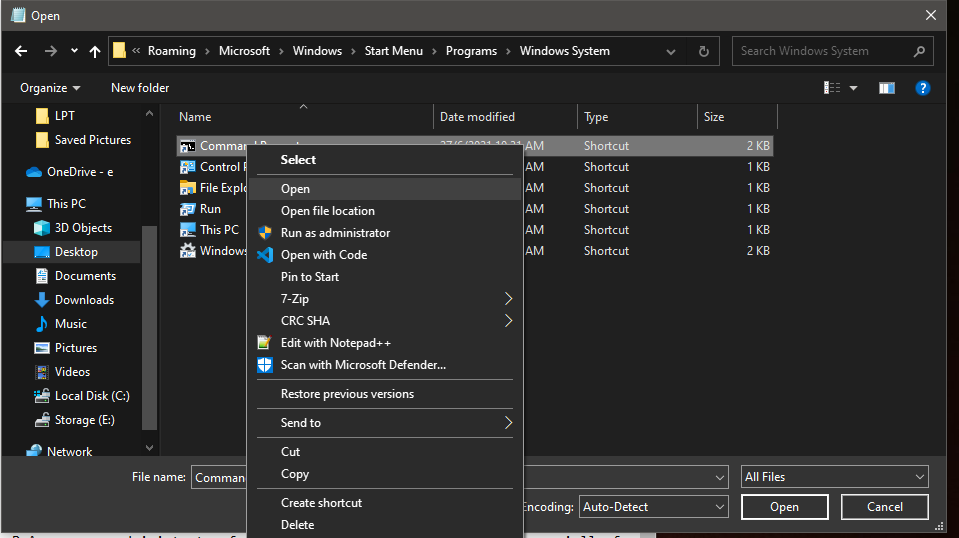Image resolution: width=959 pixels, height=538 pixels.
Task: Go up one folder level
Action: click(x=95, y=51)
